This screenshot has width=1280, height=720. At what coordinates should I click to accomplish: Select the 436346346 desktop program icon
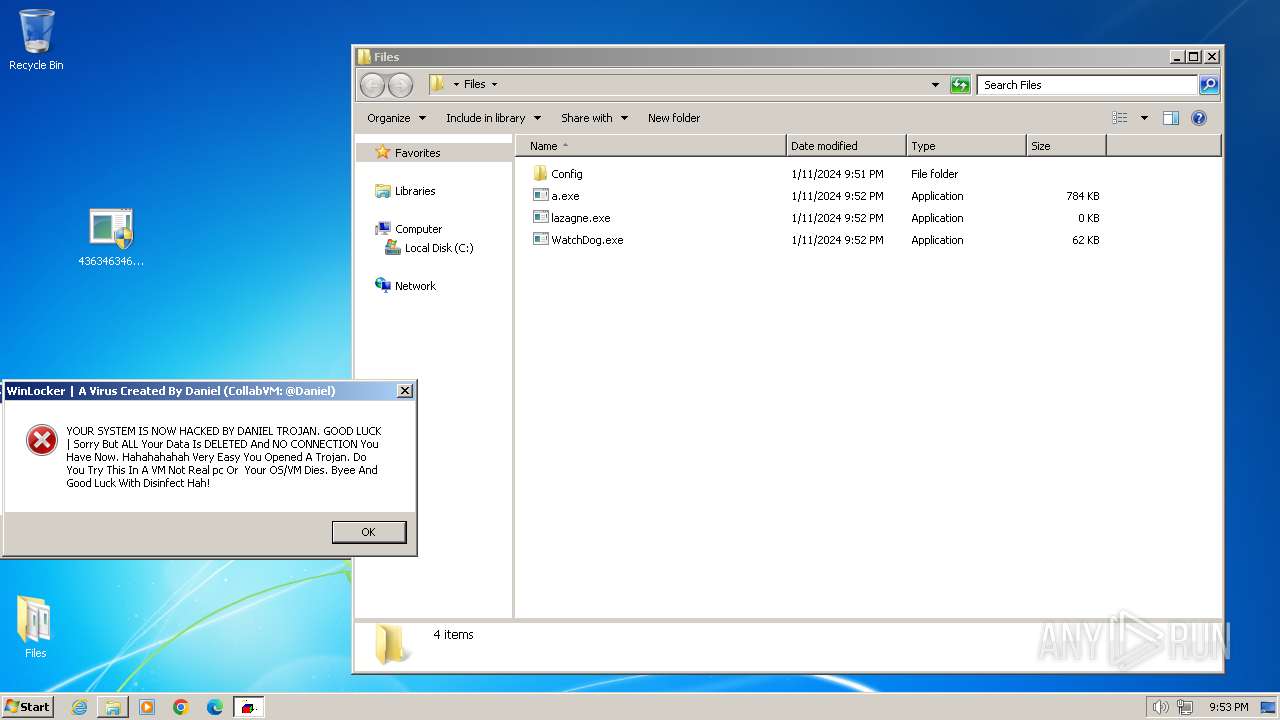(x=111, y=238)
